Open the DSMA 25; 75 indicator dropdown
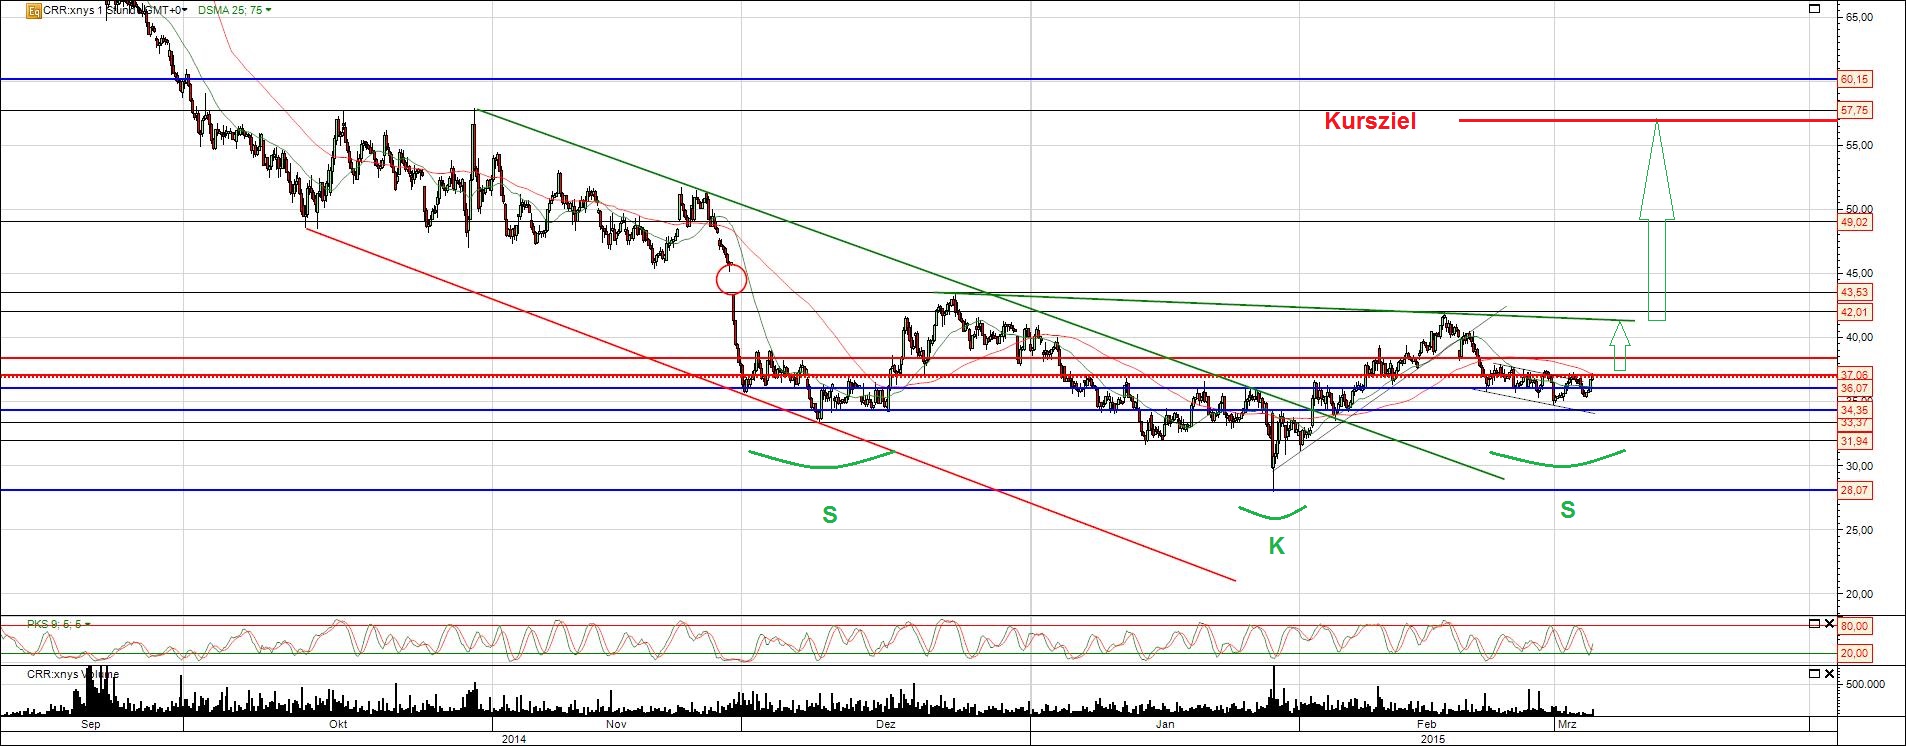This screenshot has width=1906, height=746. pyautogui.click(x=268, y=10)
